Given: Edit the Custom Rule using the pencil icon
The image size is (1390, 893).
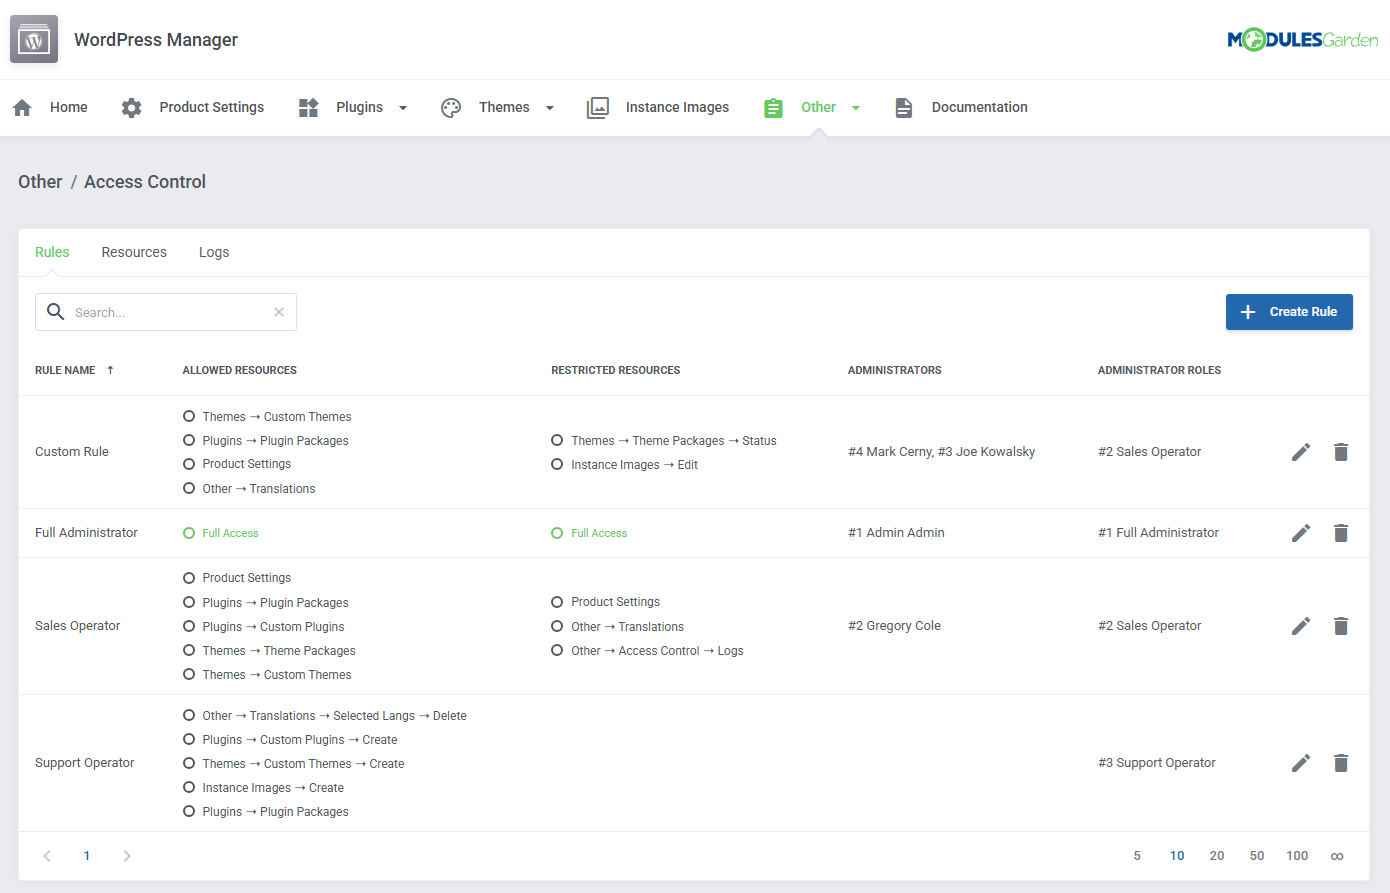Looking at the screenshot, I should [x=1300, y=451].
